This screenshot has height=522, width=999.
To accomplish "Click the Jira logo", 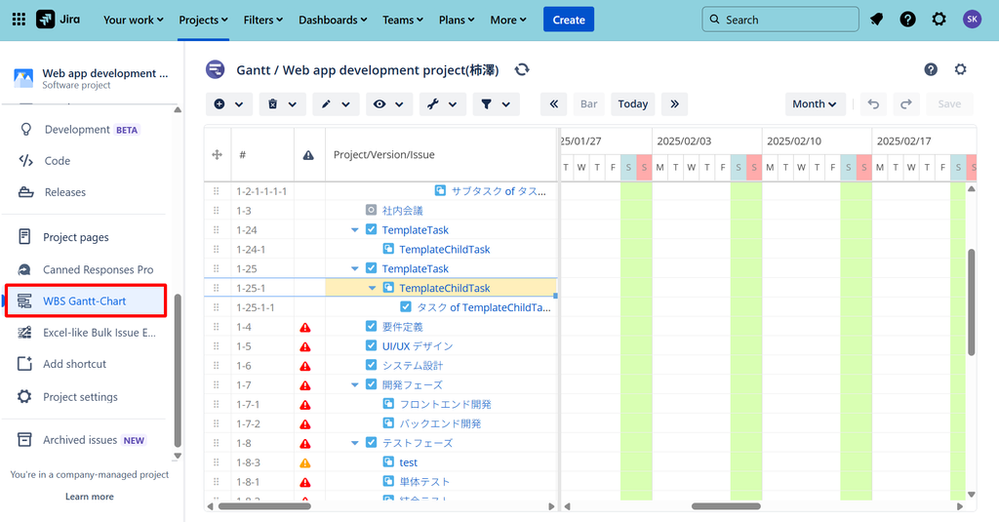I will [58, 20].
